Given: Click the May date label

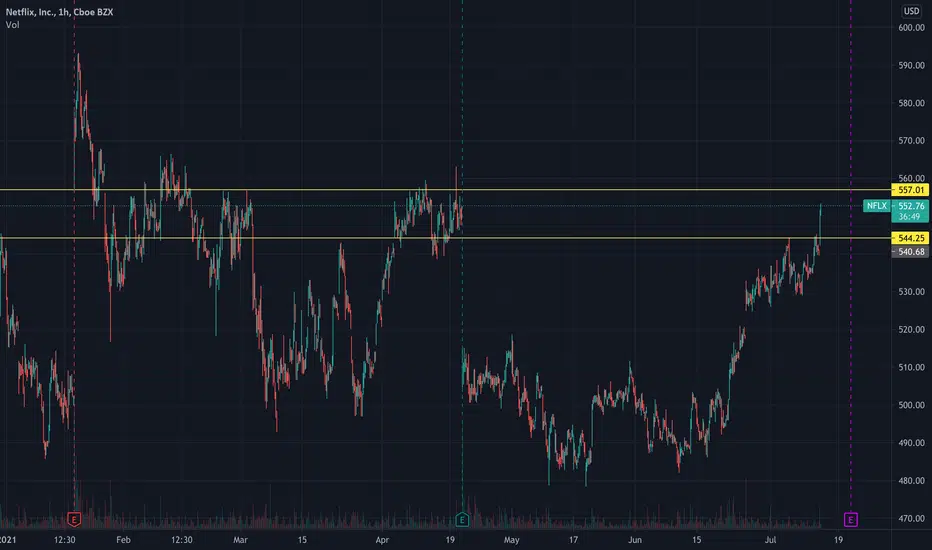Looking at the screenshot, I should pyautogui.click(x=511, y=540).
